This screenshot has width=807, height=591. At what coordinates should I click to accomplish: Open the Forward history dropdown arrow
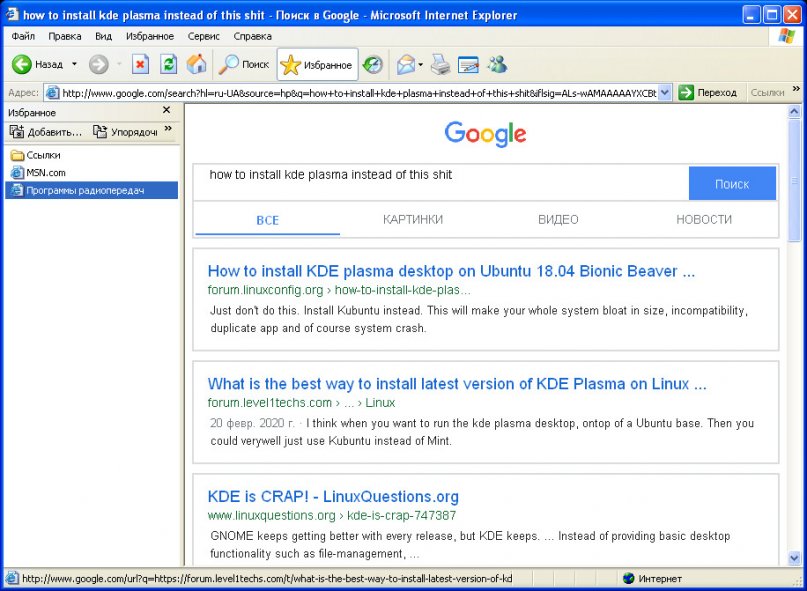click(119, 64)
